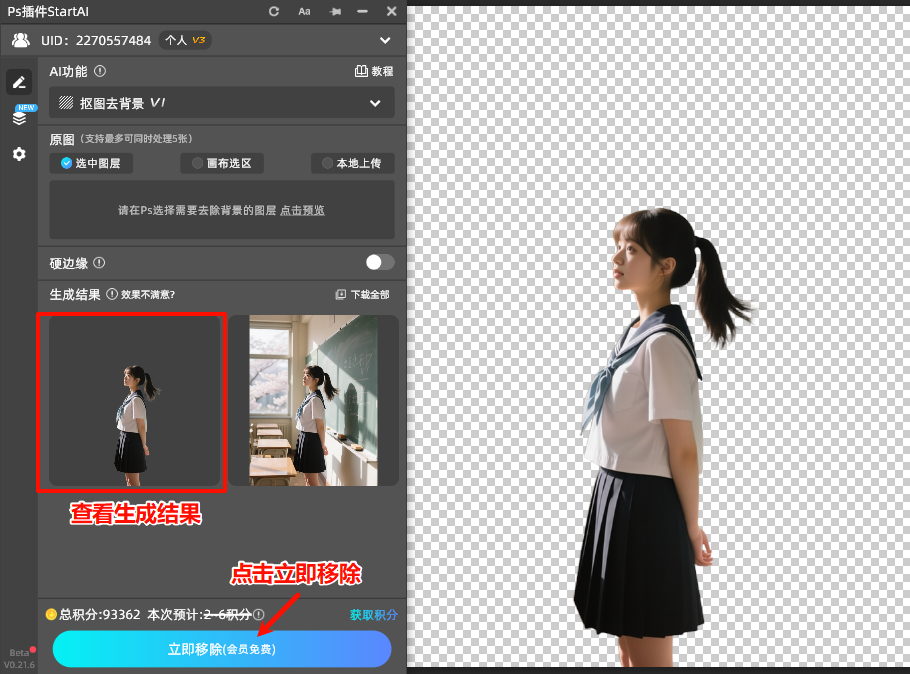Toggle the 硬边缘 hard edge switch
The height and width of the screenshot is (674, 910).
tap(378, 262)
